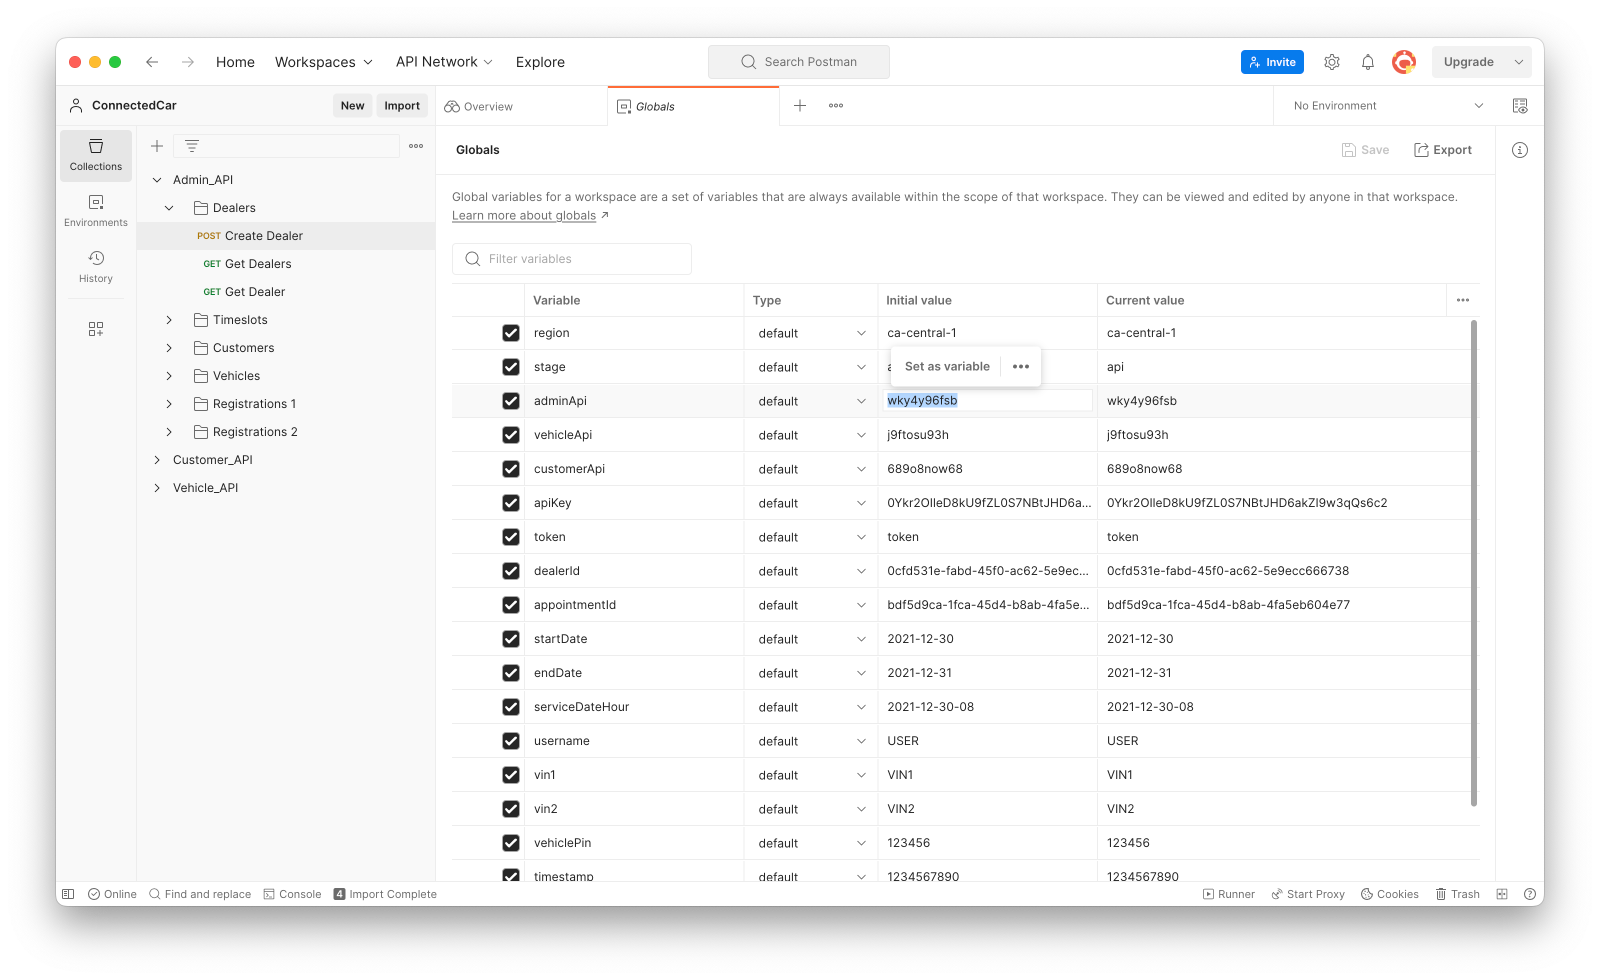Toggle the sidebar icon in status bar
Screen dimensions: 1600x980
(68, 894)
